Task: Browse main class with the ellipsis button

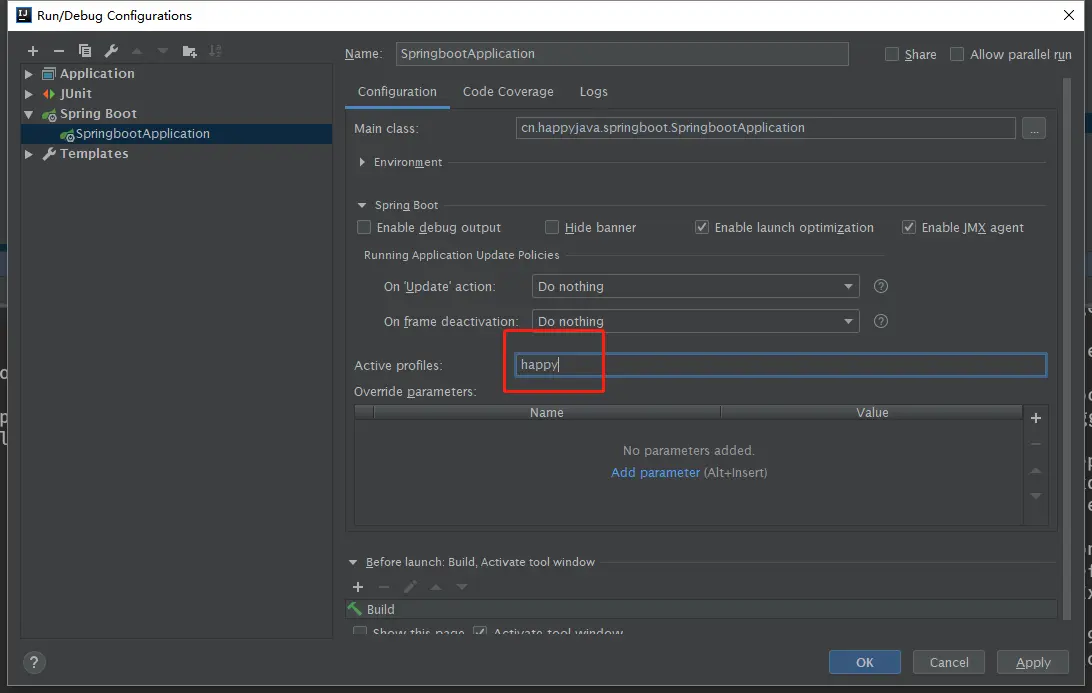Action: coord(1034,128)
